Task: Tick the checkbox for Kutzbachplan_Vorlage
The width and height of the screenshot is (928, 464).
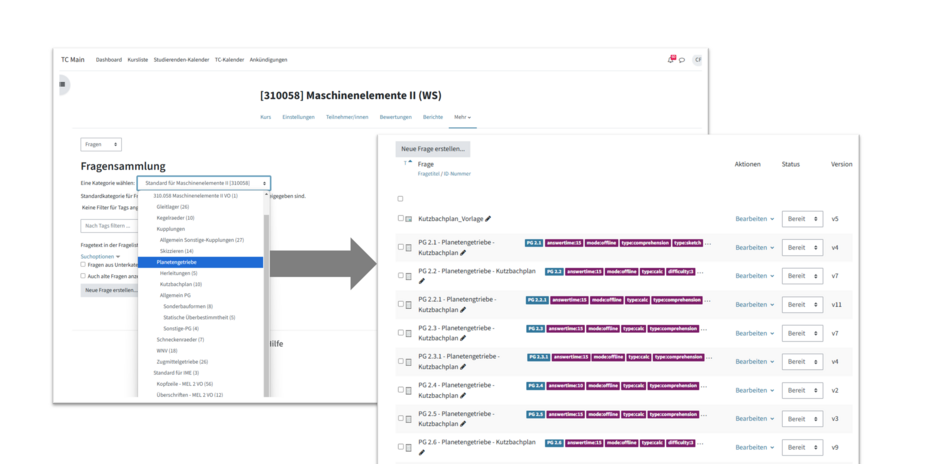Action: coord(401,218)
